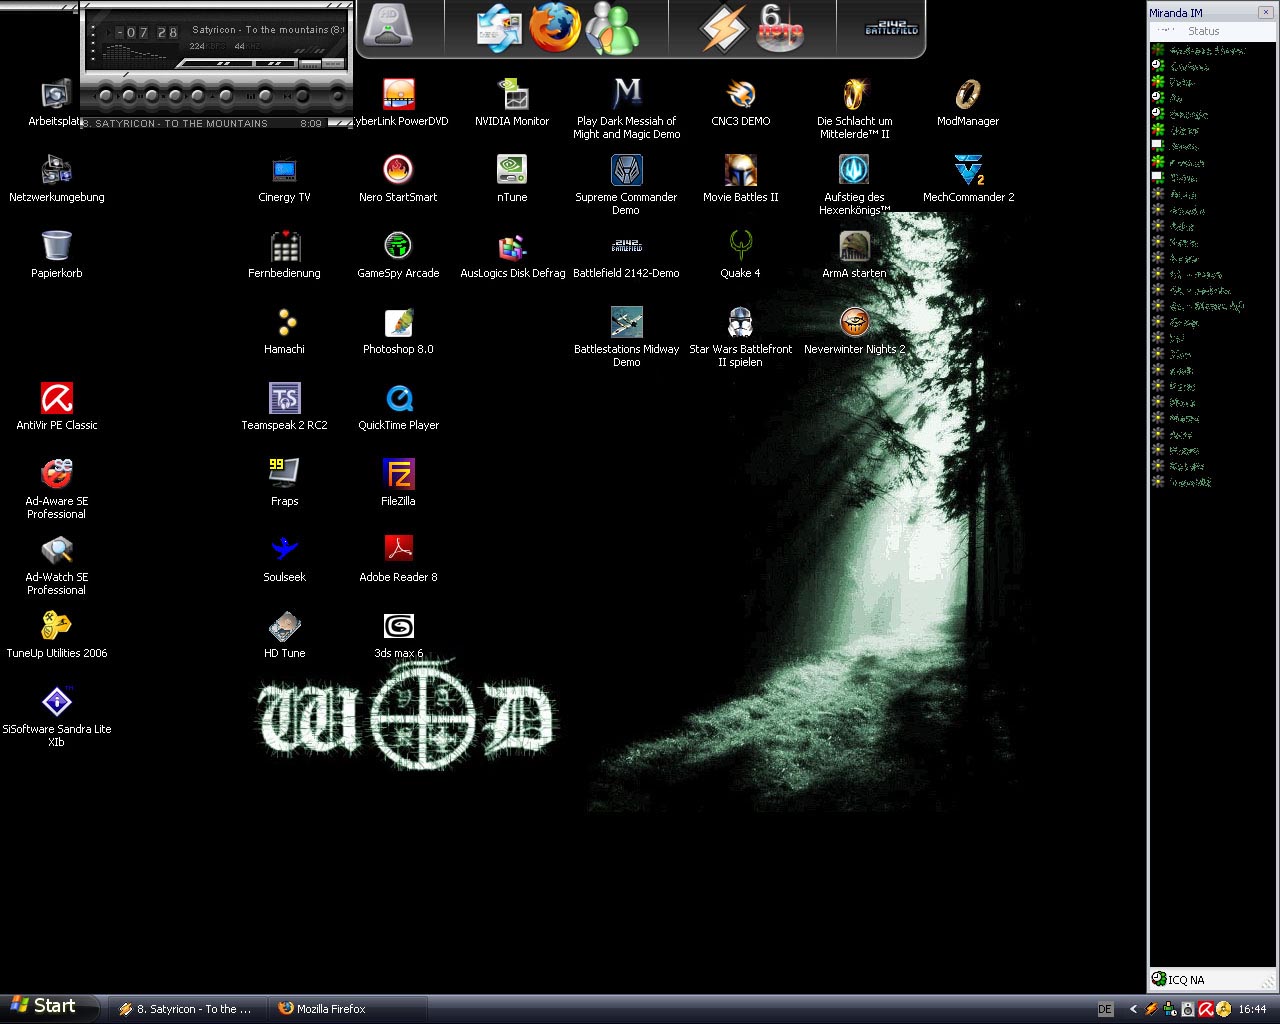The height and width of the screenshot is (1024, 1280).
Task: Open the Arbeitsplatz desktop icon
Action: 56,103
